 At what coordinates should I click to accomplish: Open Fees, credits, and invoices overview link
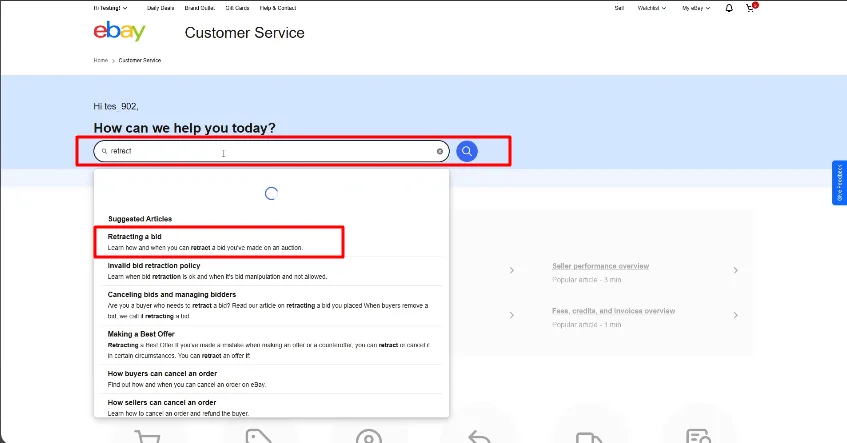click(x=613, y=311)
